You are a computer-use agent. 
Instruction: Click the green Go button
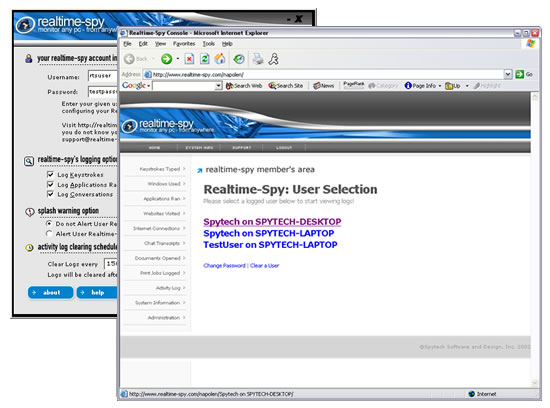[524, 74]
